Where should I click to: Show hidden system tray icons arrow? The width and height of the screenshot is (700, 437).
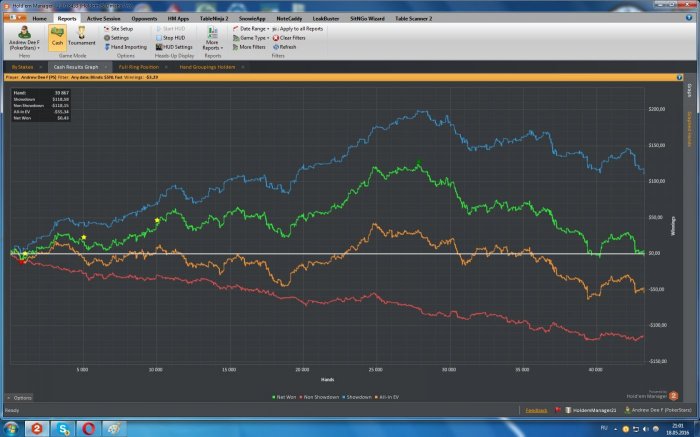click(616, 429)
